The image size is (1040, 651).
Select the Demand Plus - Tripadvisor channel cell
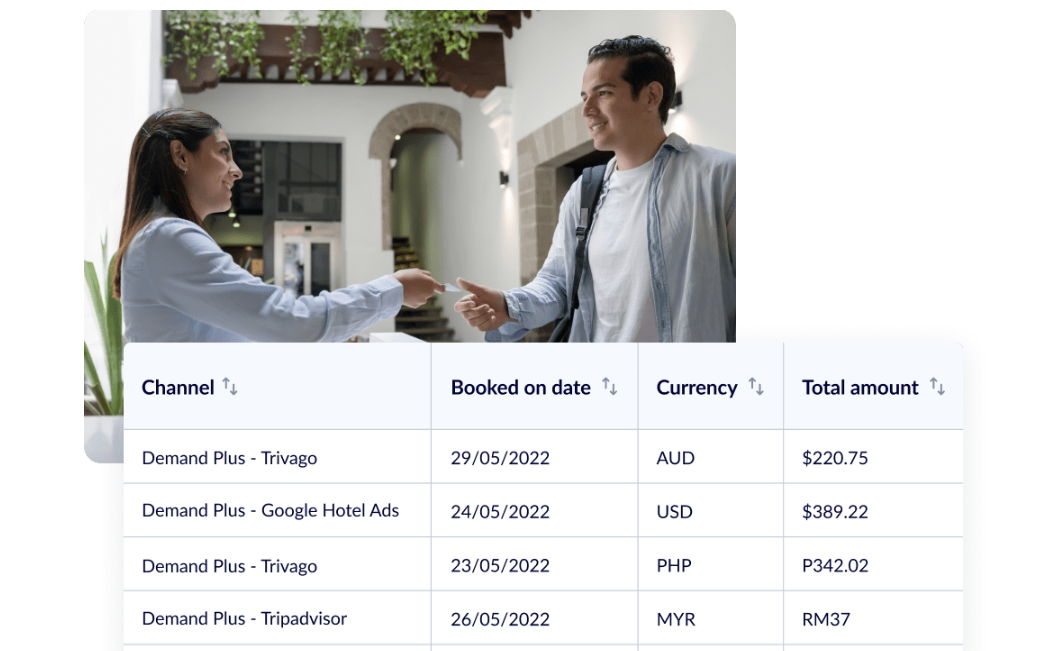point(244,619)
